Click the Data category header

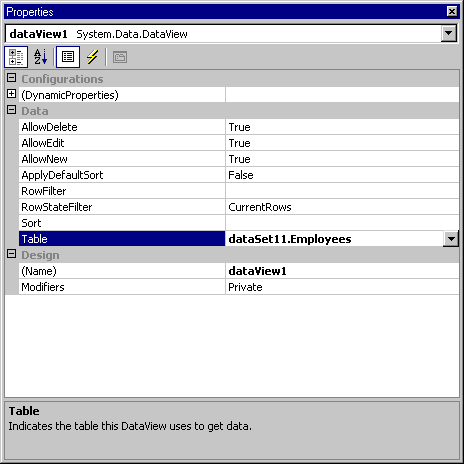point(35,111)
